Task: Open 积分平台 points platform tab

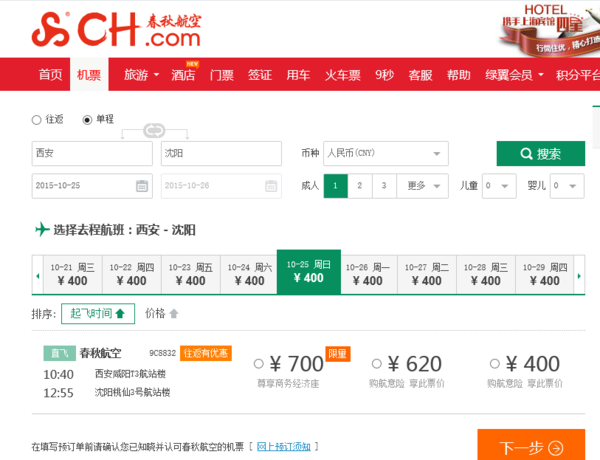Action: [578, 75]
